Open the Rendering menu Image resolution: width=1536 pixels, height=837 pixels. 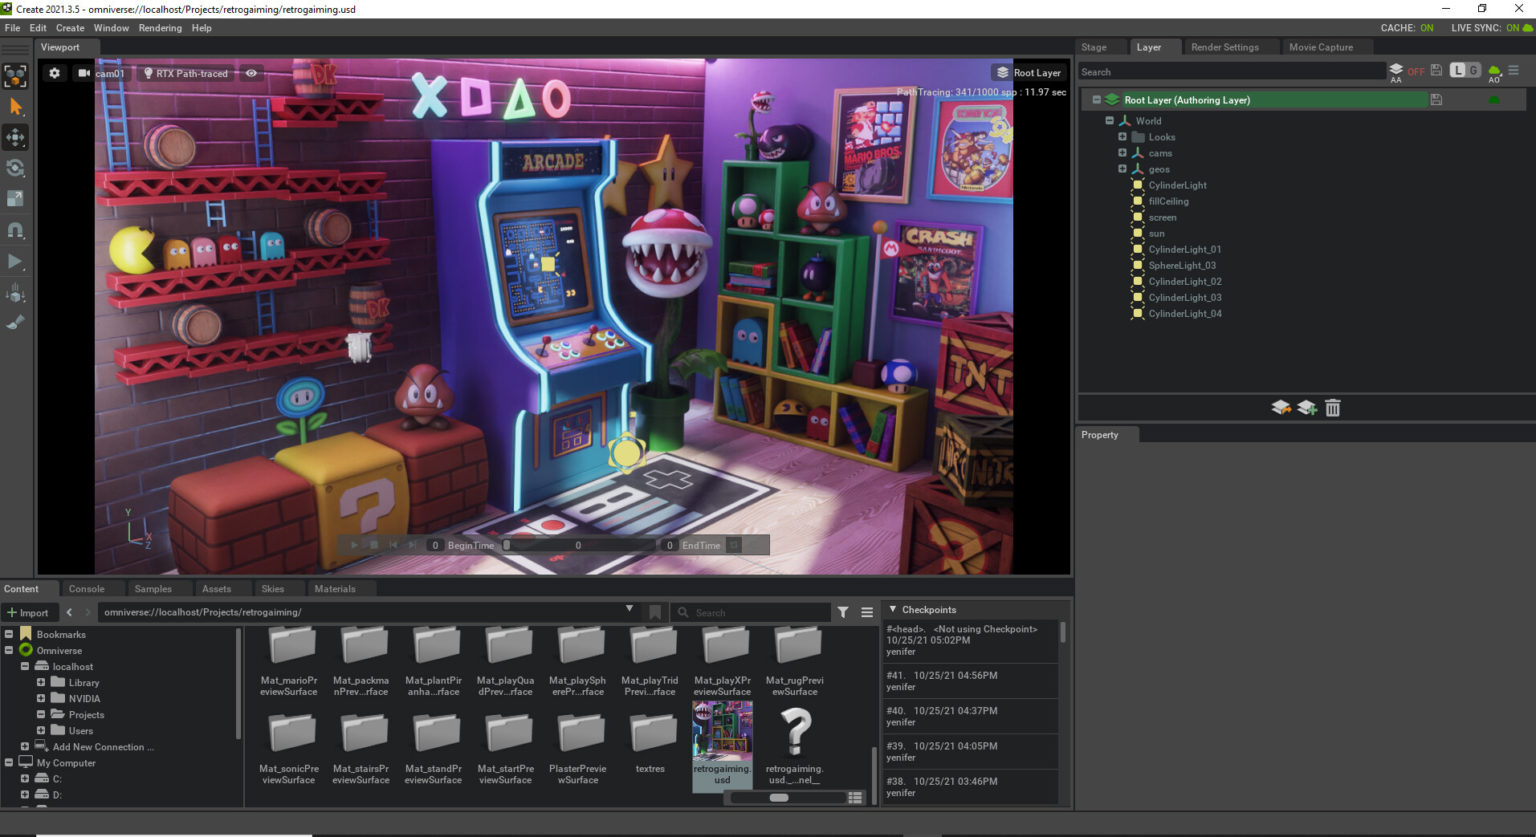point(160,27)
